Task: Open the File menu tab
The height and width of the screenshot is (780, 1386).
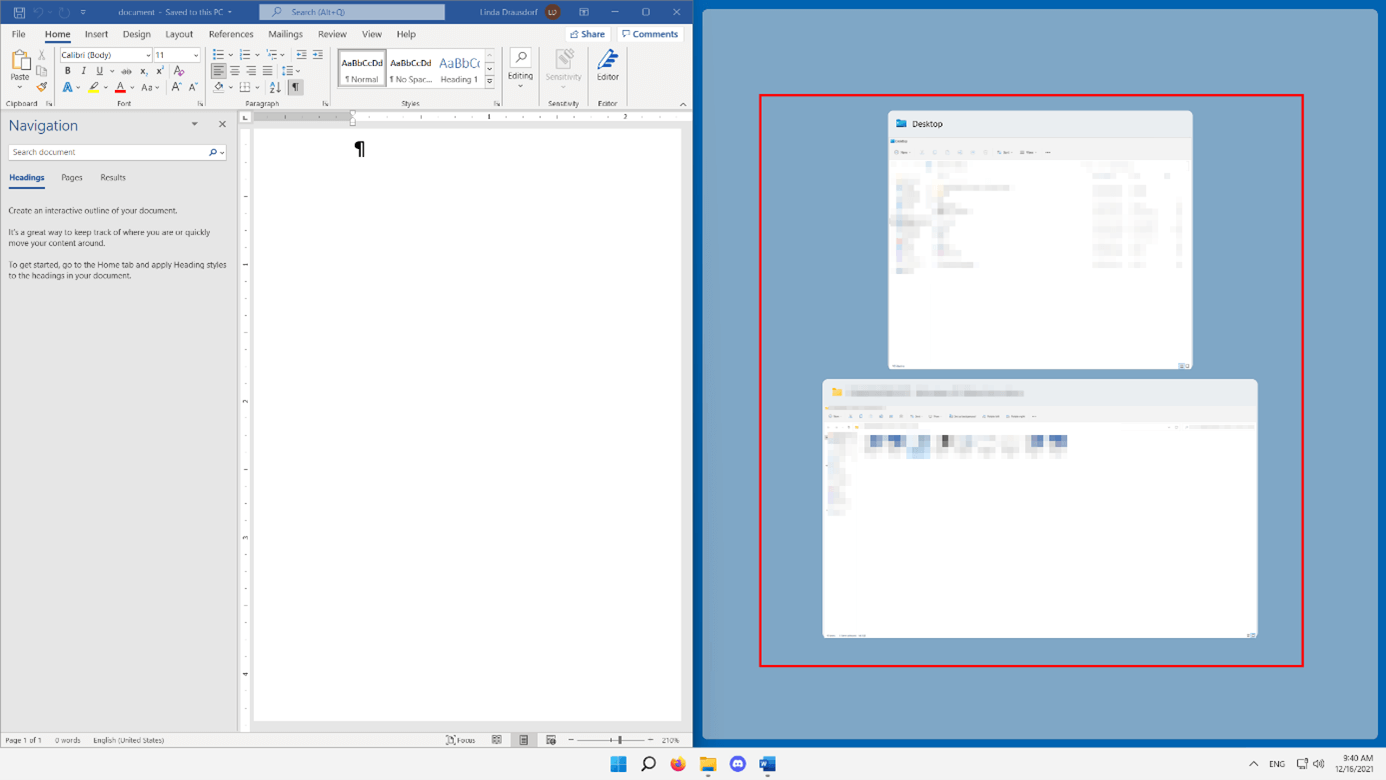Action: coord(19,34)
